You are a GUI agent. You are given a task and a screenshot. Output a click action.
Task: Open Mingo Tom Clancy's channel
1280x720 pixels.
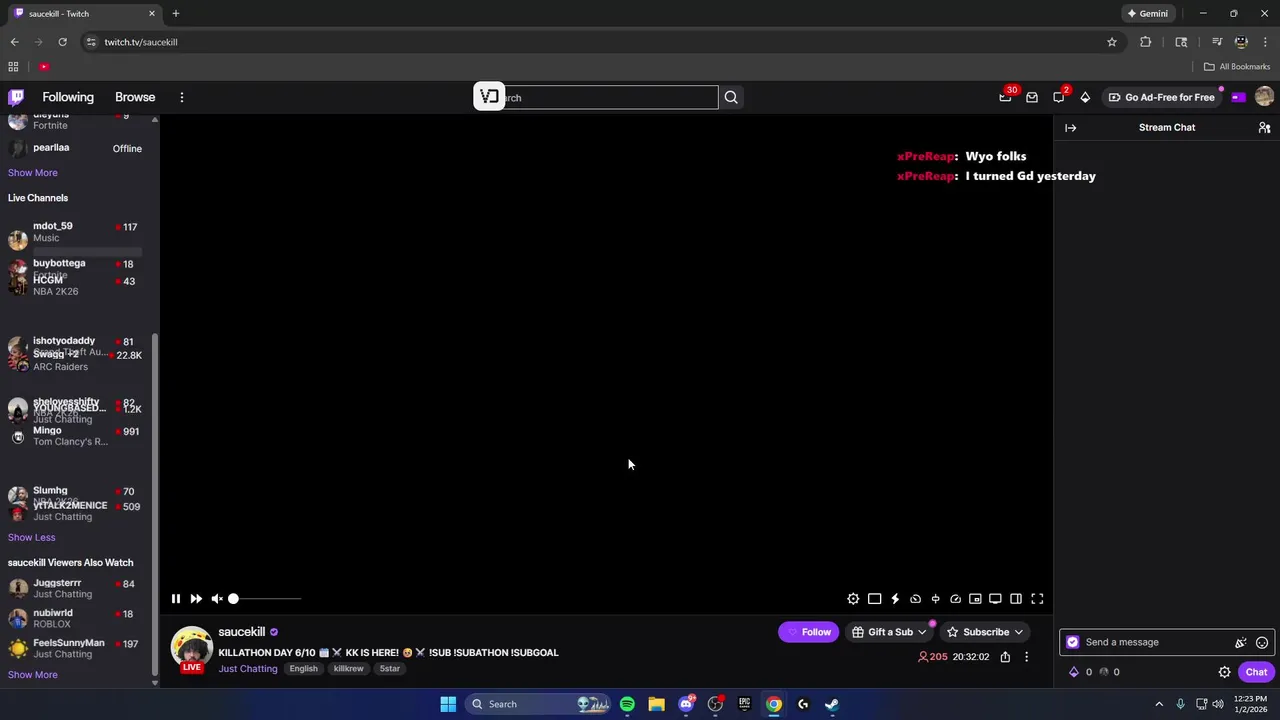[x=76, y=436]
